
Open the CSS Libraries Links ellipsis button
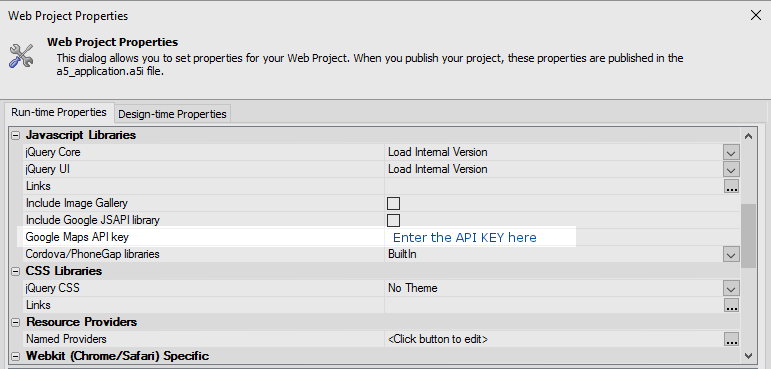731,305
